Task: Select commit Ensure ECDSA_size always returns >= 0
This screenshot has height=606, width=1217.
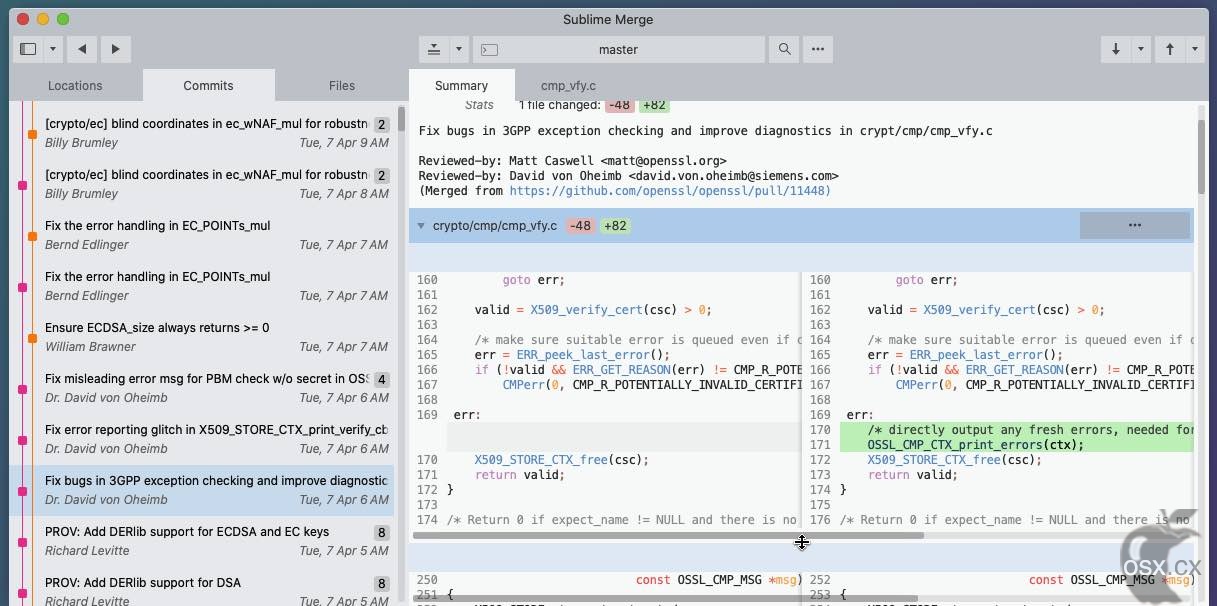Action: coord(202,337)
